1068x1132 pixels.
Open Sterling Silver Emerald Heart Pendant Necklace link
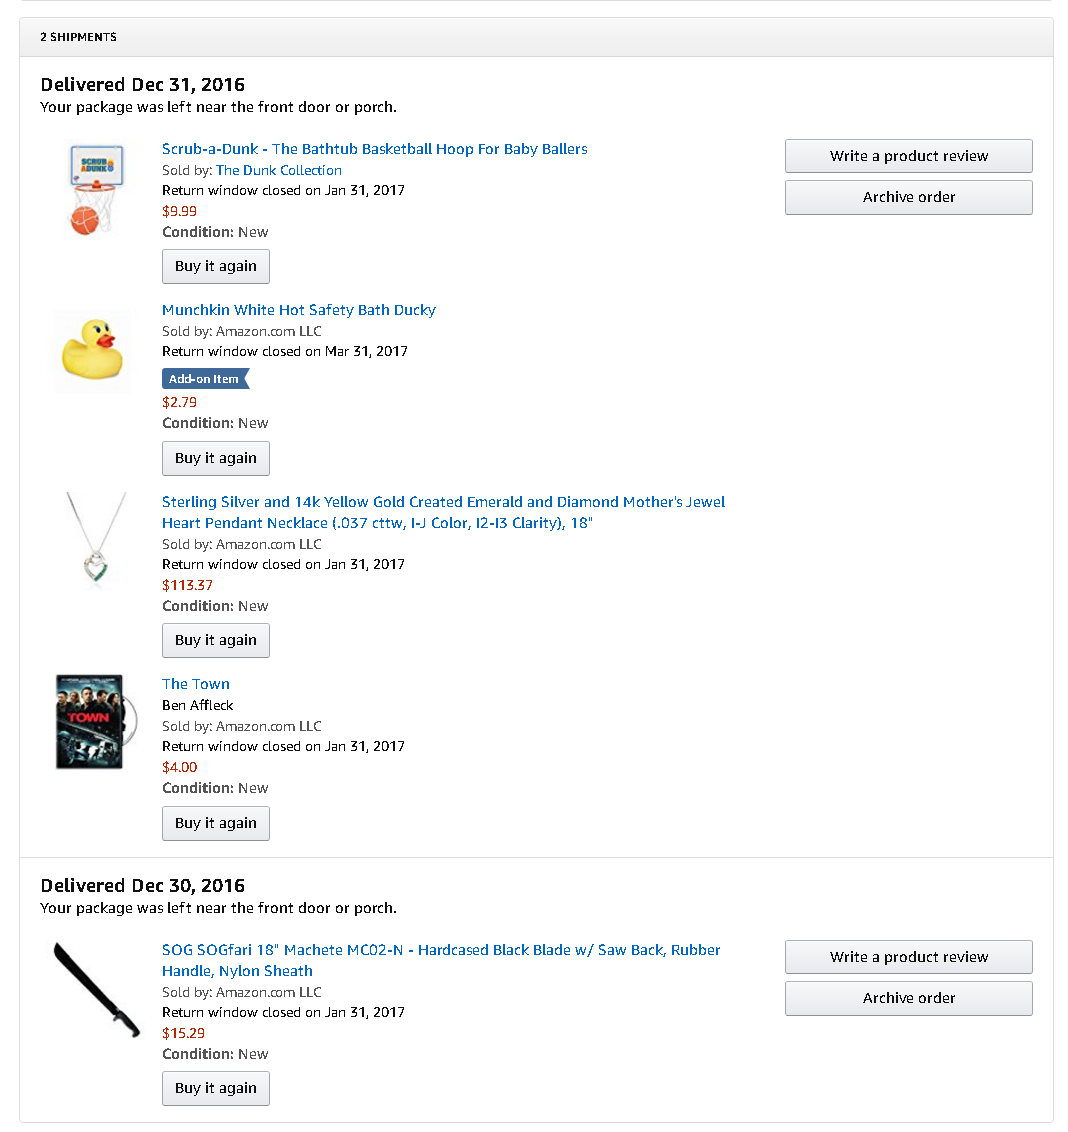(x=443, y=502)
